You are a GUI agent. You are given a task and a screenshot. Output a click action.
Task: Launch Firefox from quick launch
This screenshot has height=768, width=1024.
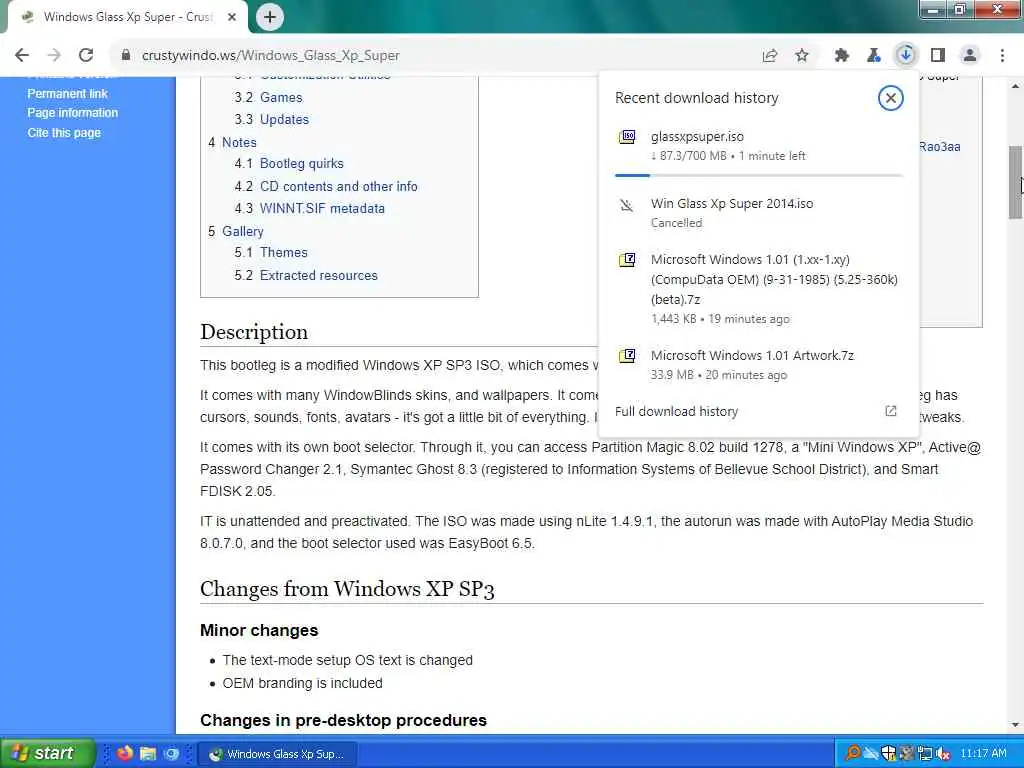coord(124,754)
